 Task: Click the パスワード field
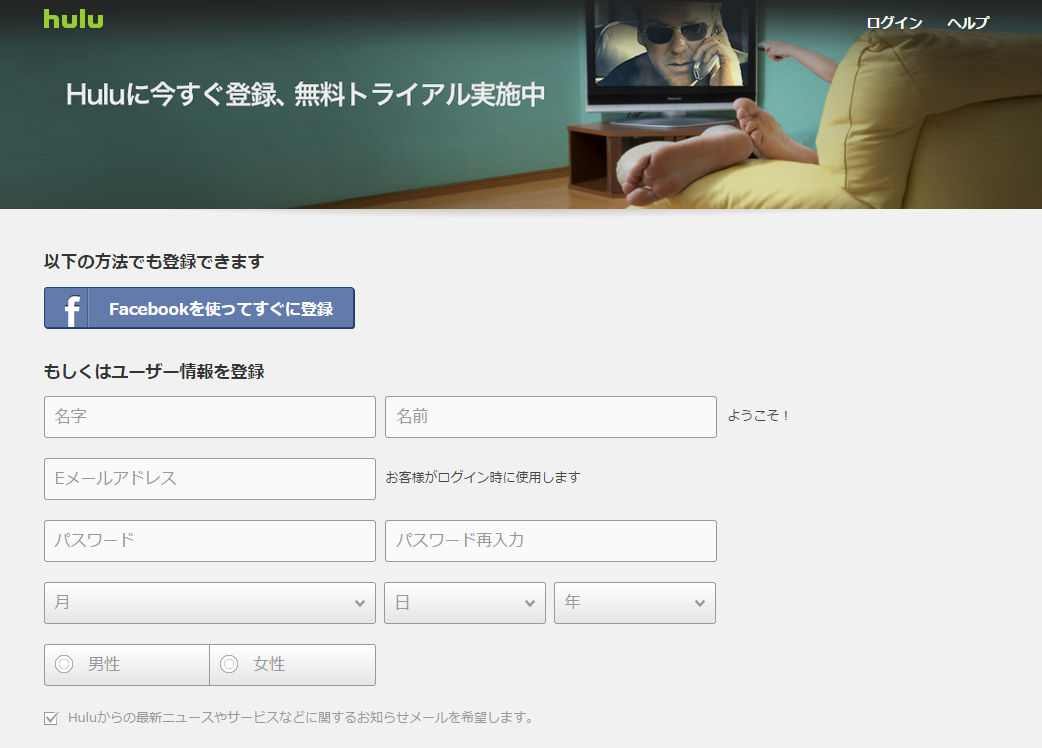[x=210, y=541]
